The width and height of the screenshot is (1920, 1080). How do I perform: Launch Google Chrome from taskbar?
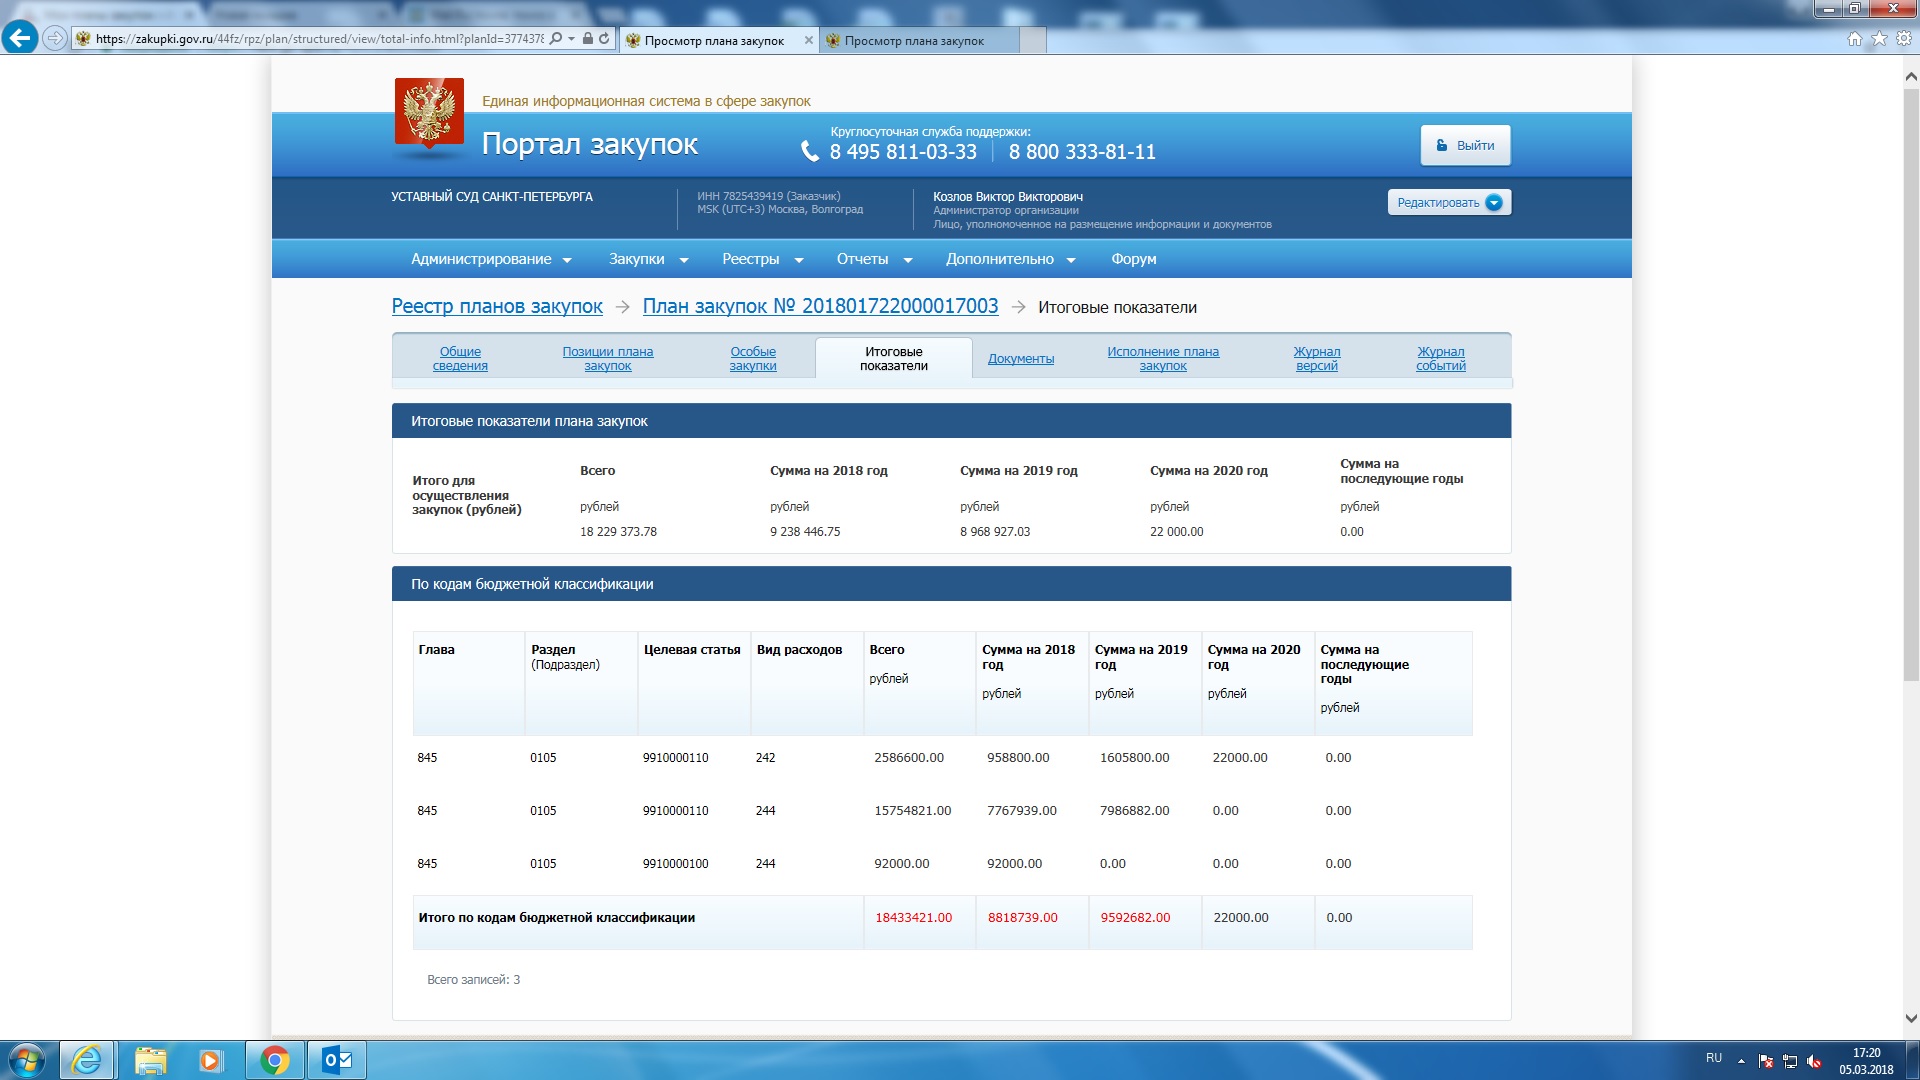click(x=274, y=1060)
